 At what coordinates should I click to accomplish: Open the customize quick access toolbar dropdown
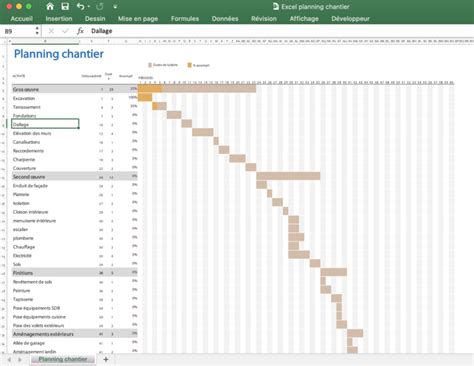coord(115,7)
